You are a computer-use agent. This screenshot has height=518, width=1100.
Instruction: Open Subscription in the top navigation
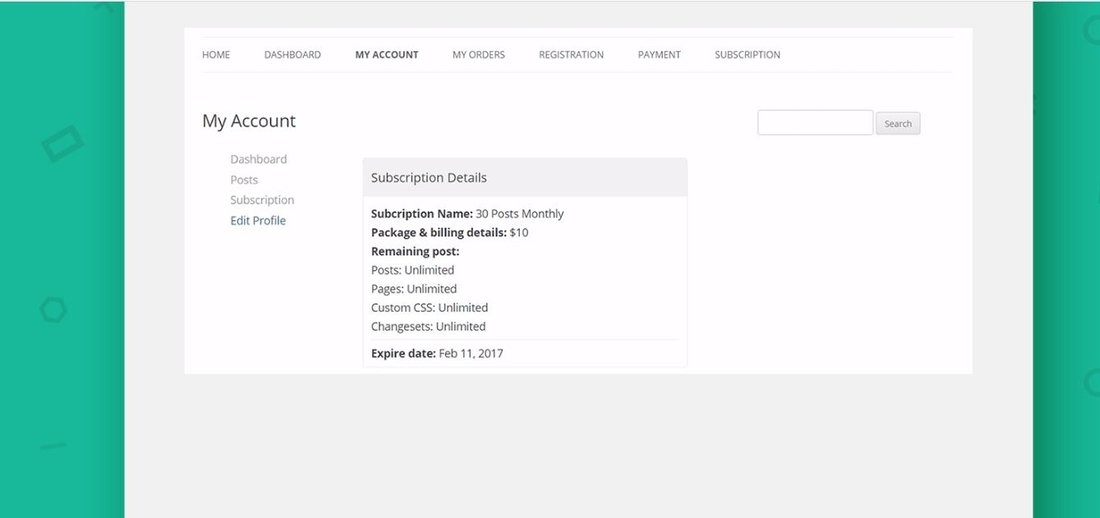[x=747, y=55]
